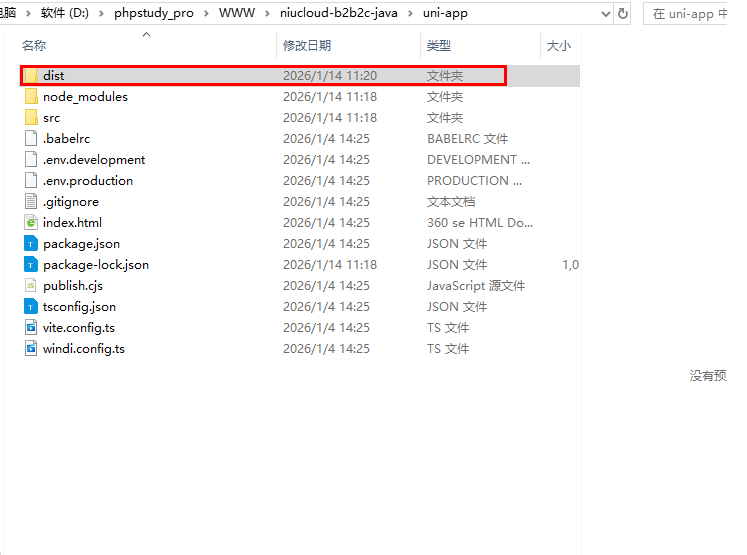Screen dimensions: 747x555
Task: Sort files by the 类型 column header
Action: click(x=439, y=46)
